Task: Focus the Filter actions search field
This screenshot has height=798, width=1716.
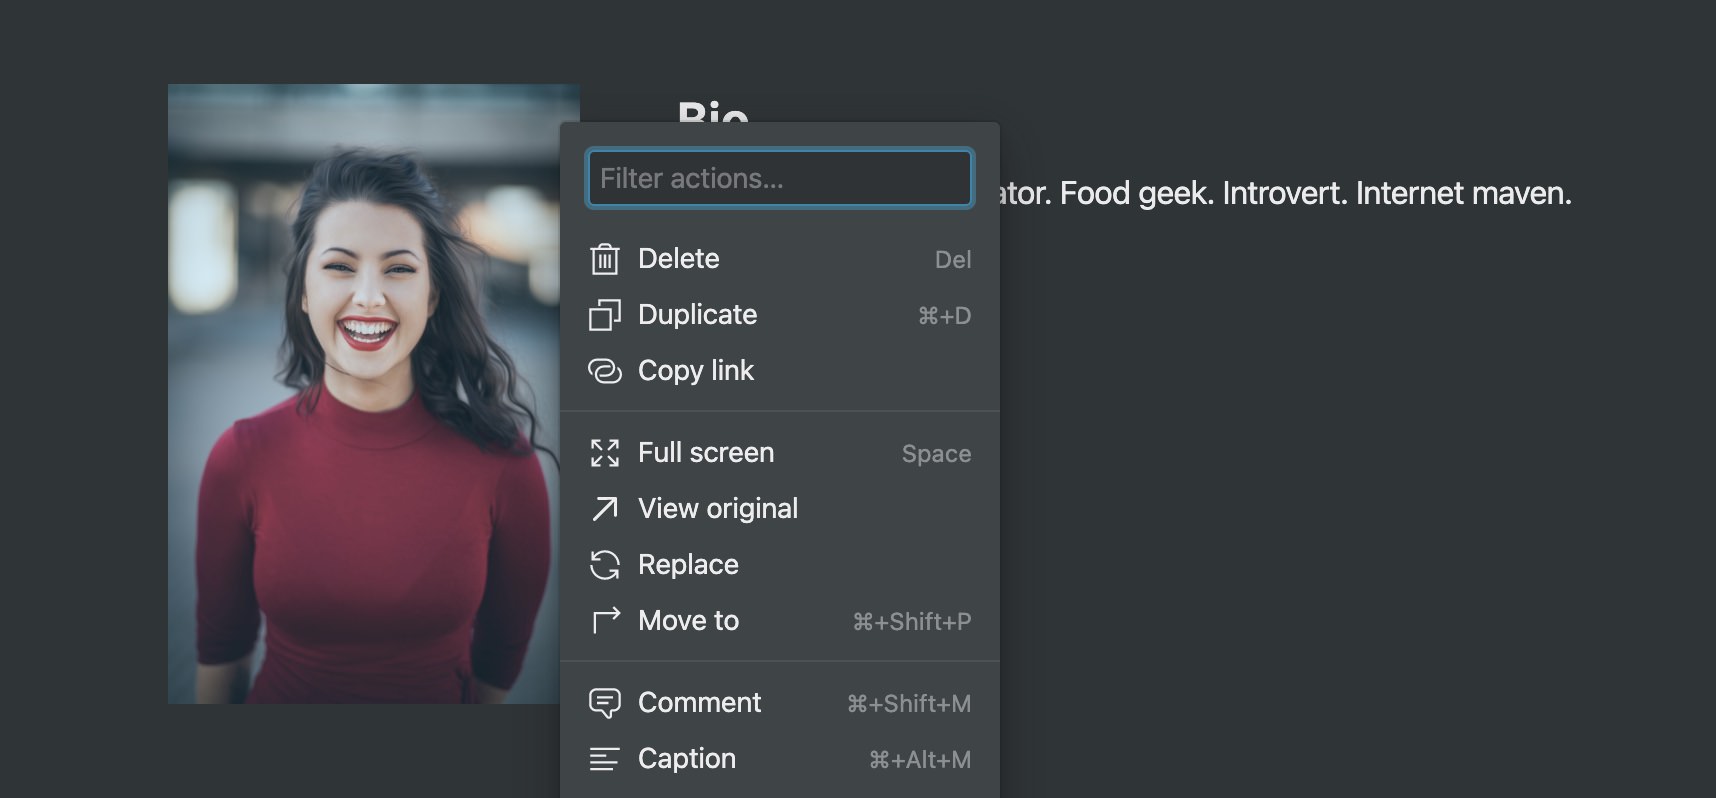Action: pyautogui.click(x=780, y=178)
